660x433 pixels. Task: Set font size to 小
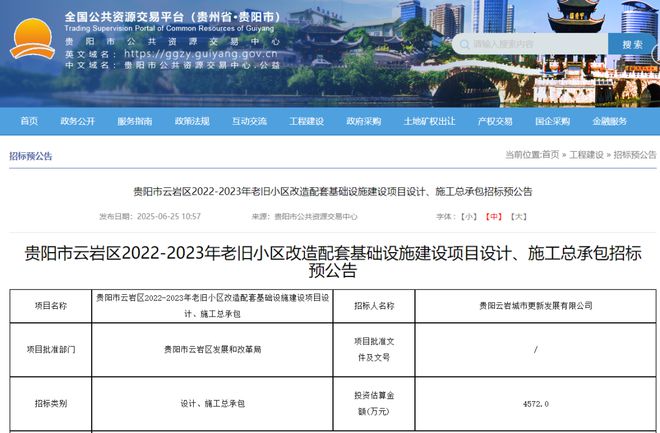[x=468, y=216]
